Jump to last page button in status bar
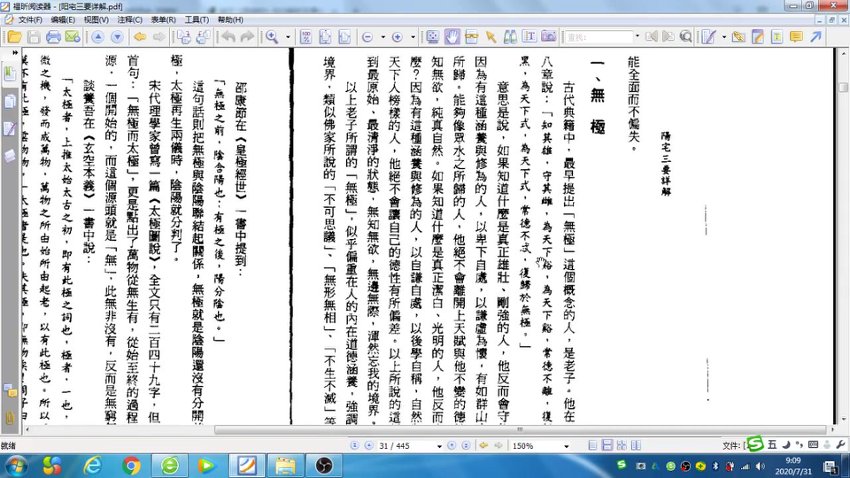 click(x=466, y=445)
